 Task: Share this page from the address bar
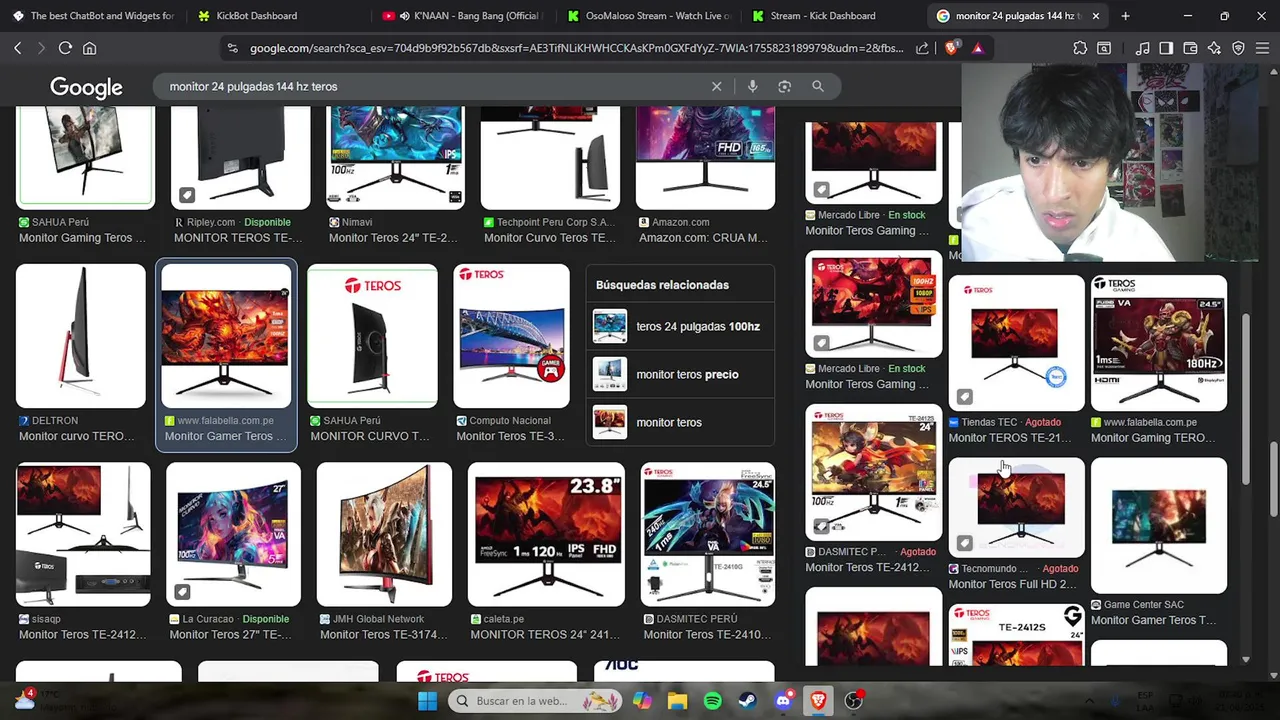922,48
